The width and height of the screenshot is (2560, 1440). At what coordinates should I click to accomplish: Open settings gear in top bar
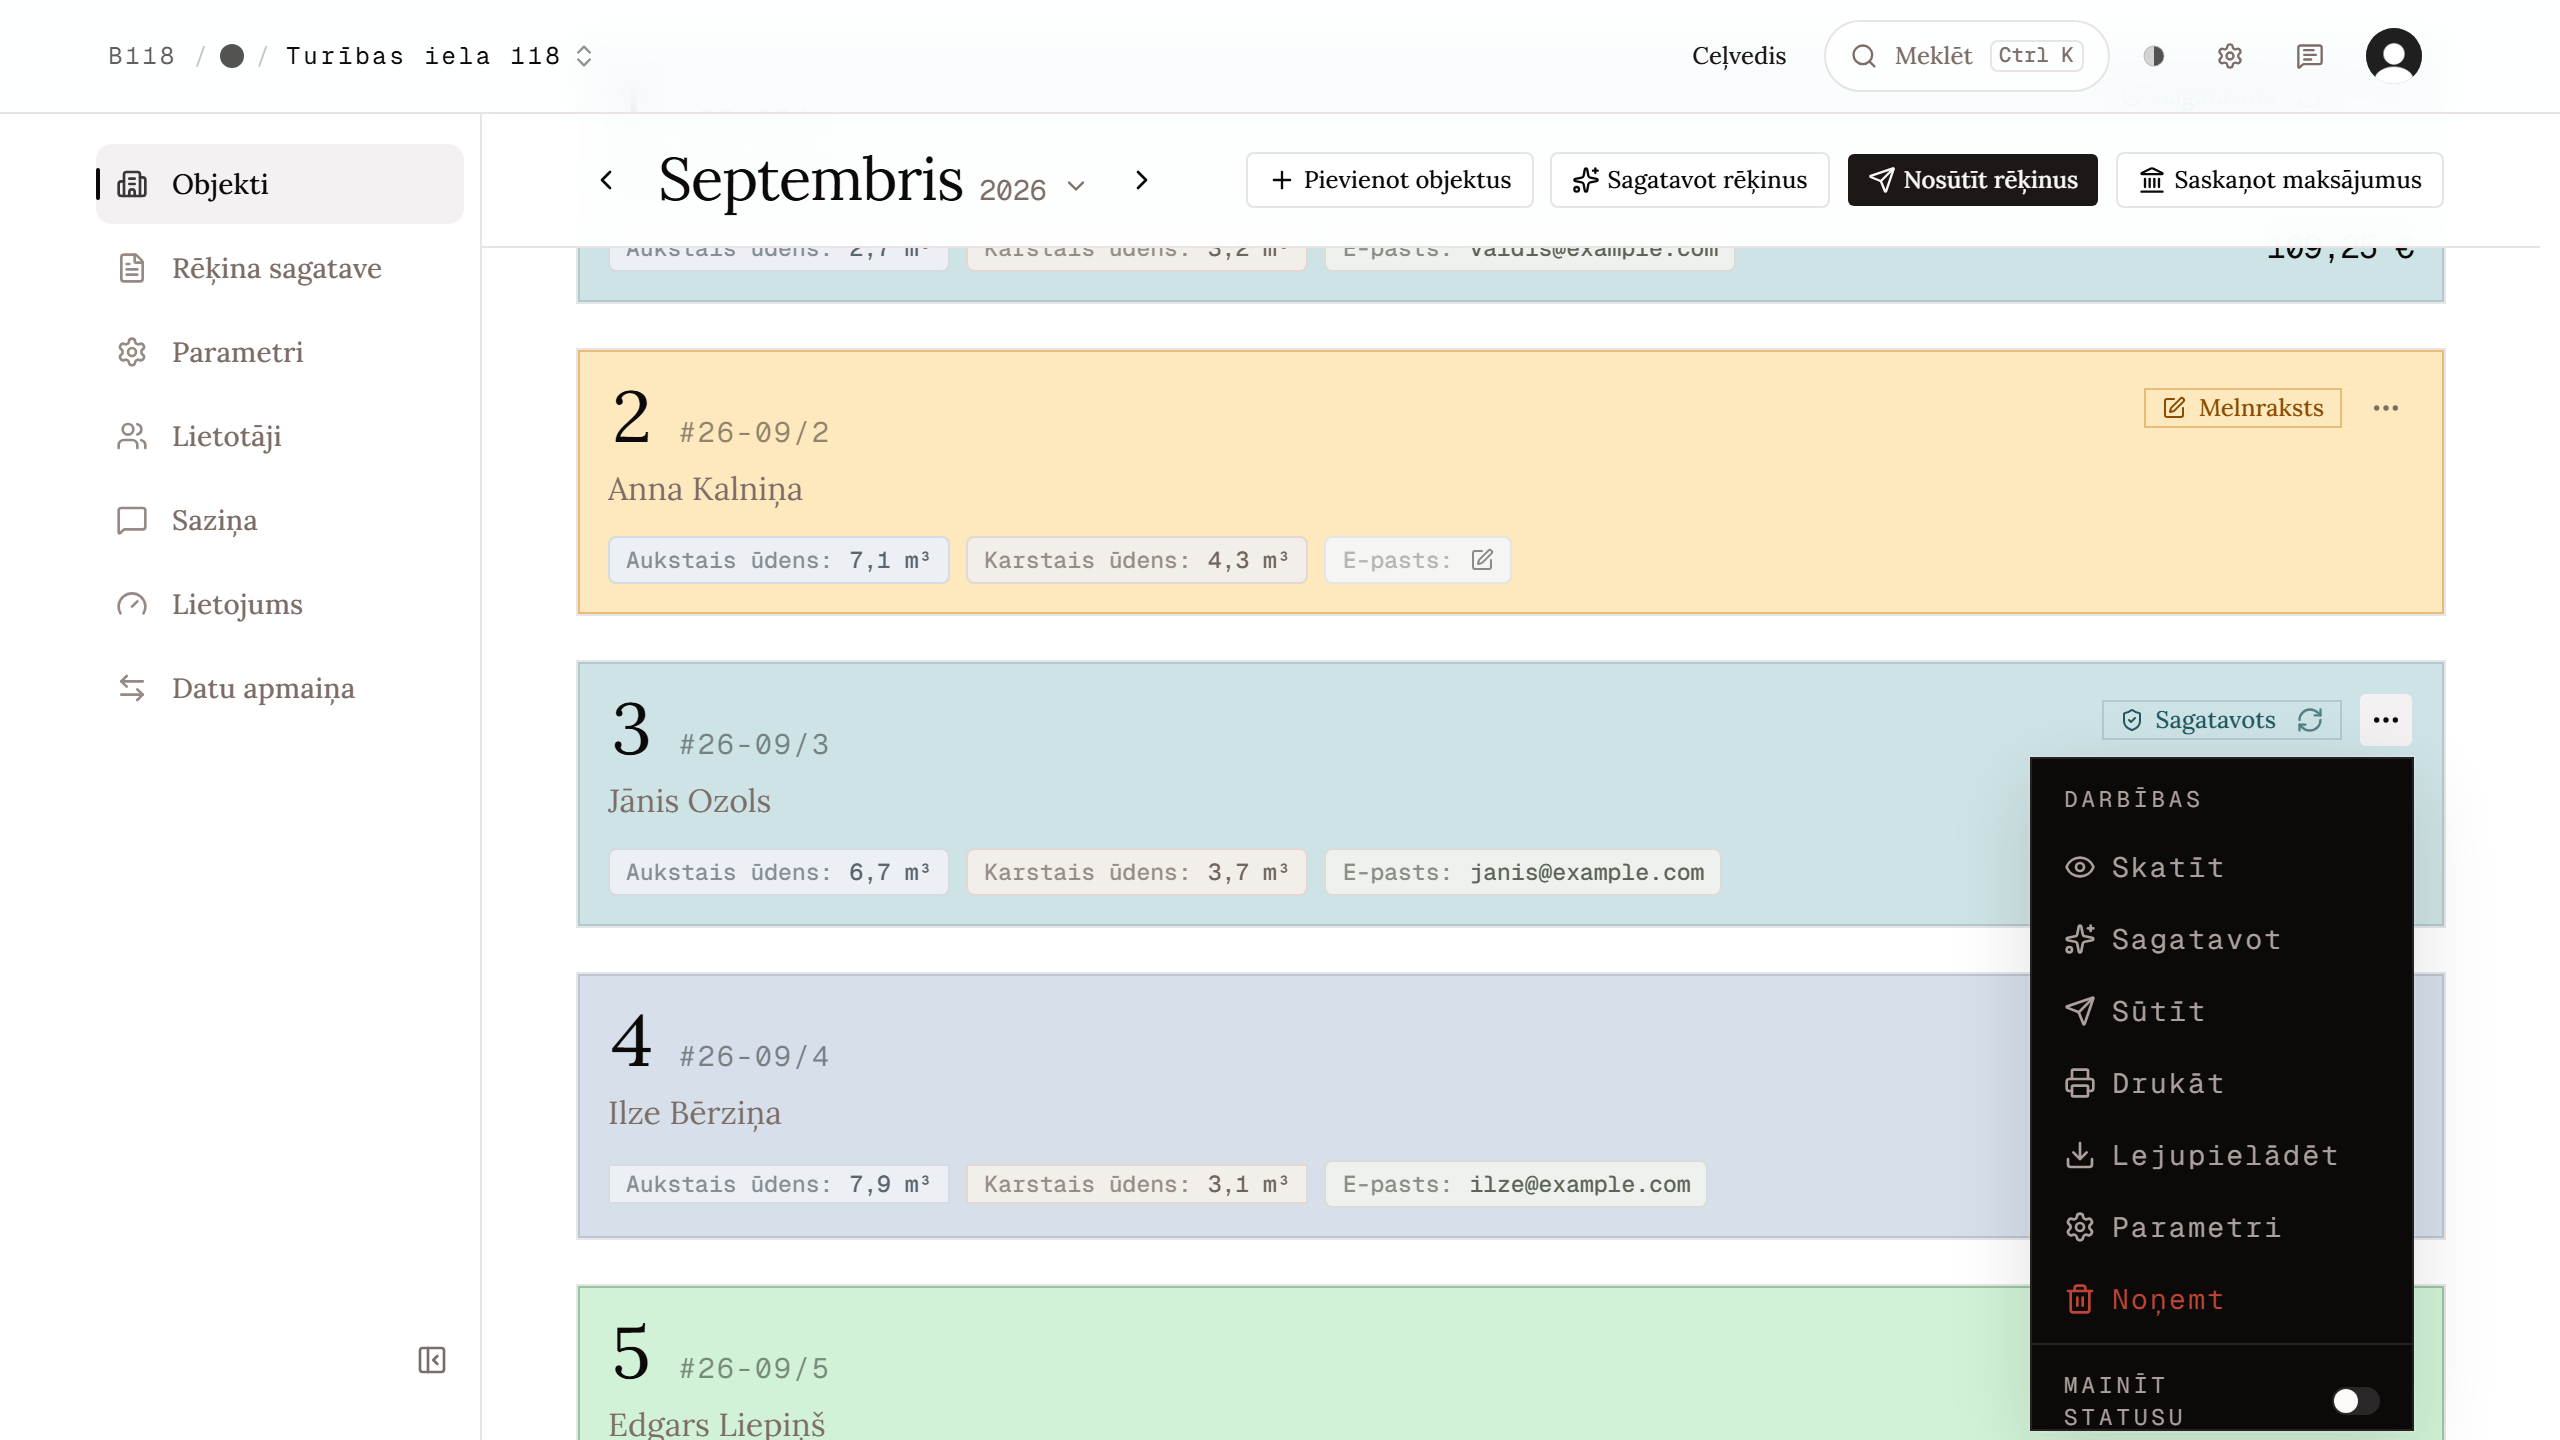[2230, 56]
